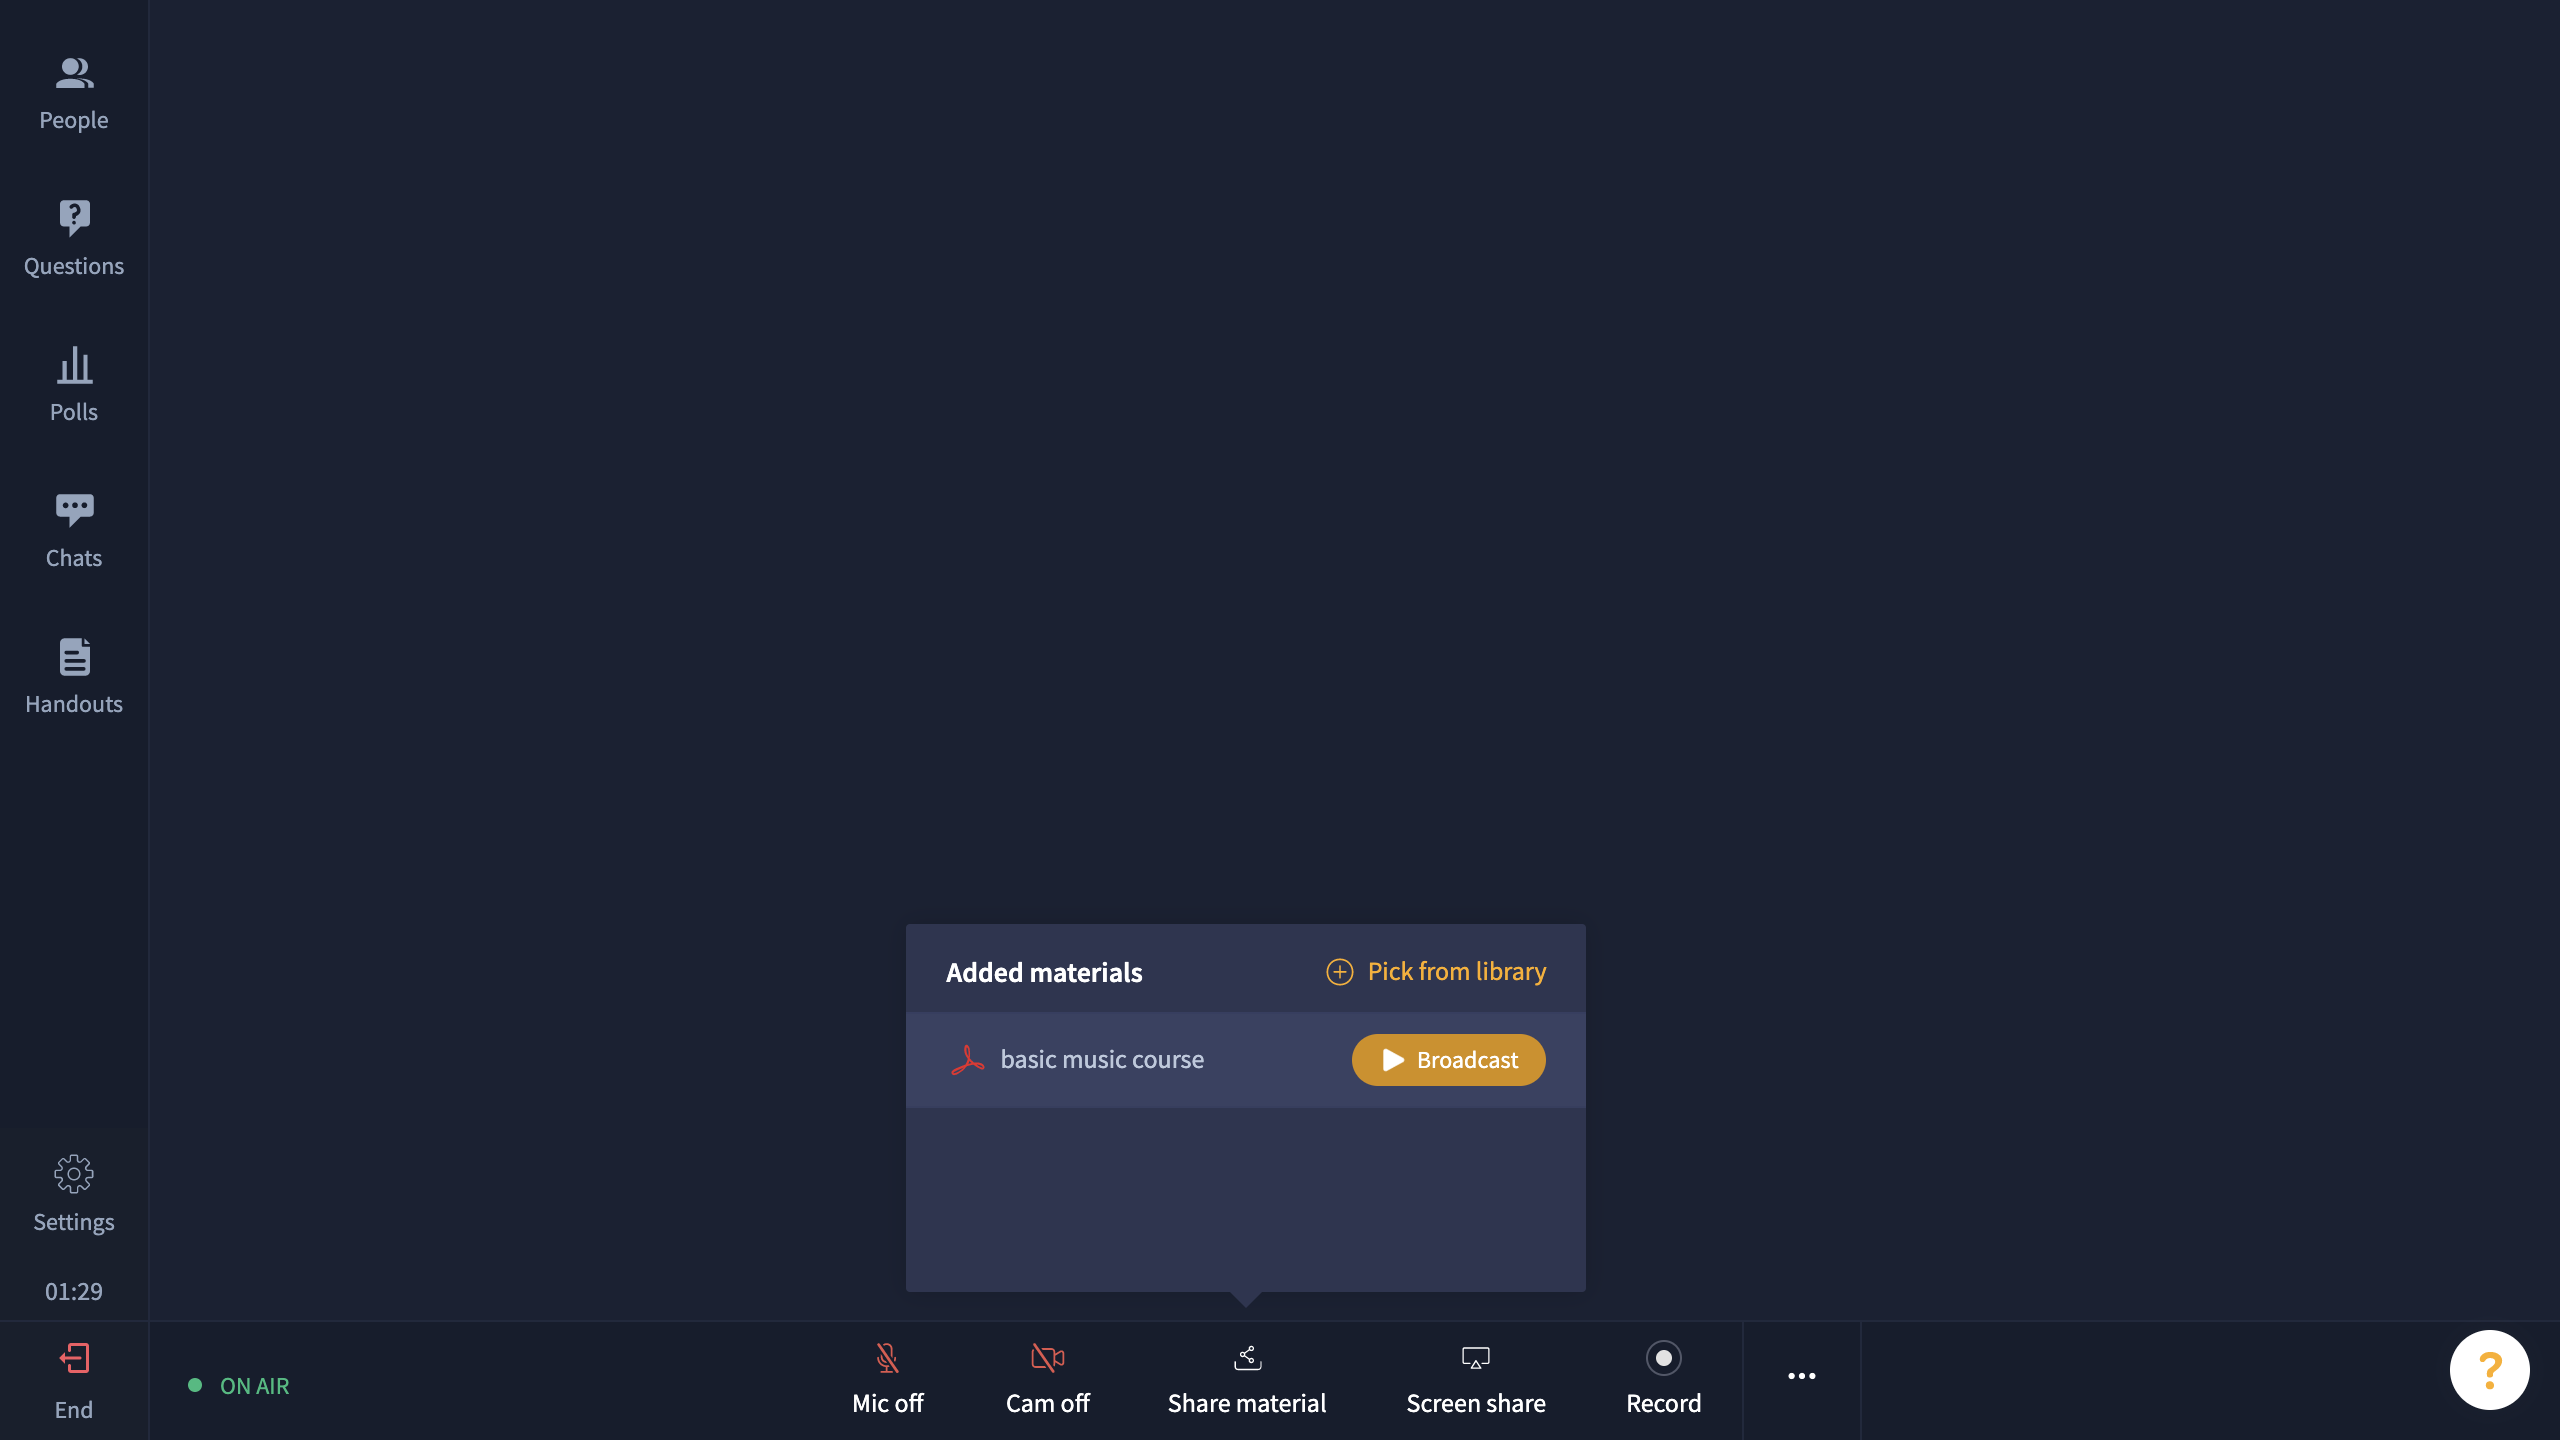Open the Questions panel
Image resolution: width=2560 pixels, height=1440 pixels.
[74, 239]
